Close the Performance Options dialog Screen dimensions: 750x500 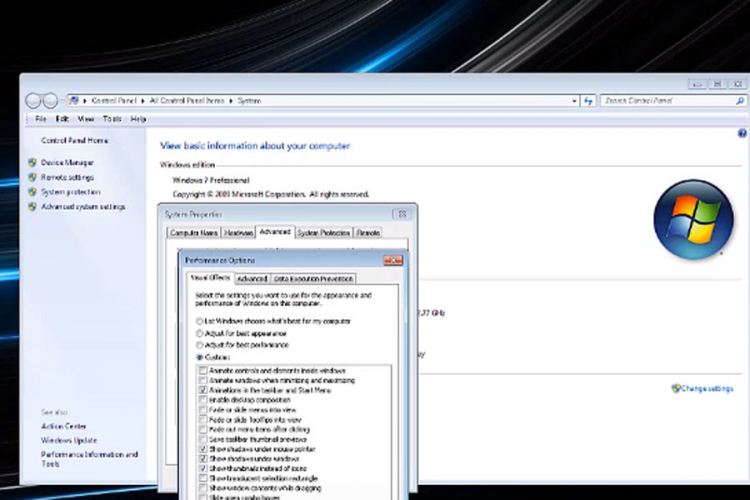click(x=393, y=260)
